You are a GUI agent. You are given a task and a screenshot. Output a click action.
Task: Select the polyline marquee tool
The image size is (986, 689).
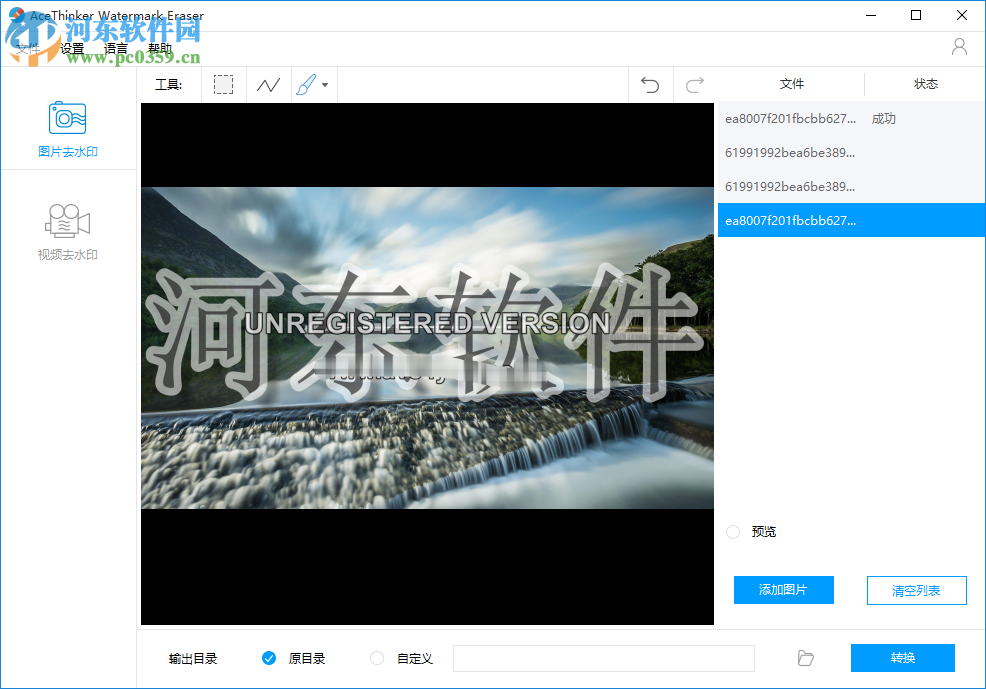(x=268, y=84)
